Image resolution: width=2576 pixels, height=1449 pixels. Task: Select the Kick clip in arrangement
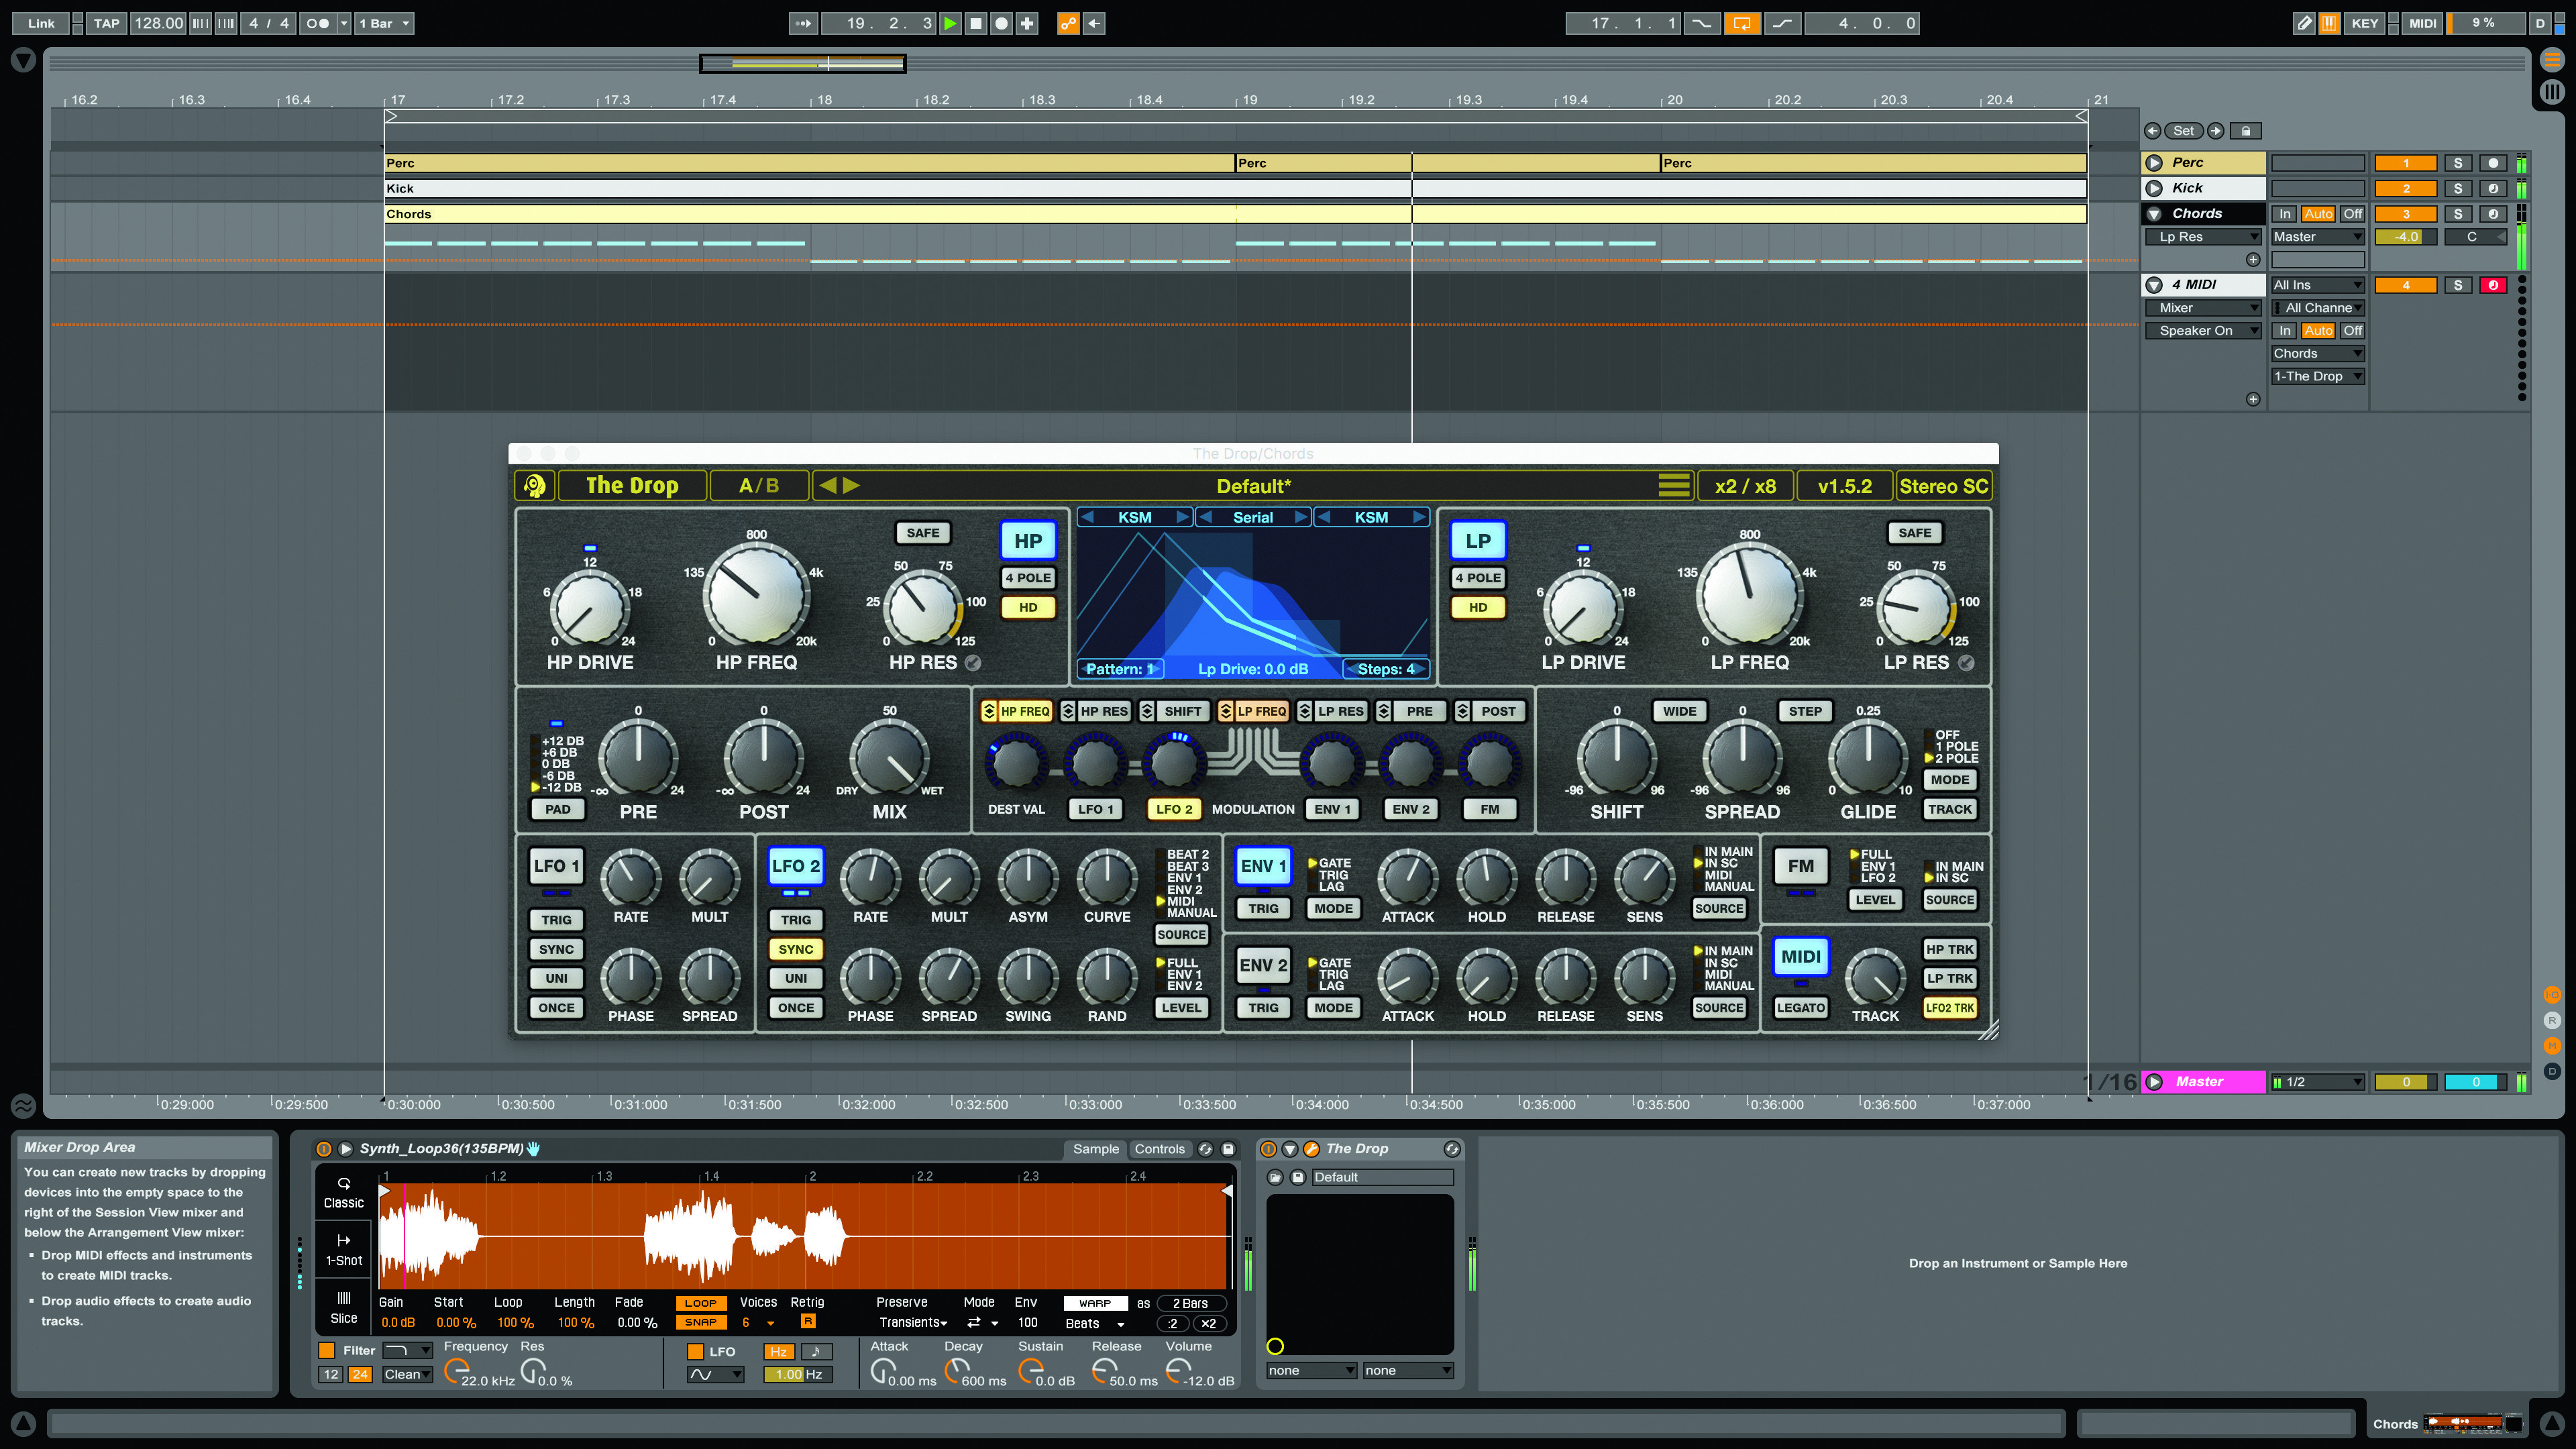[x=1236, y=188]
